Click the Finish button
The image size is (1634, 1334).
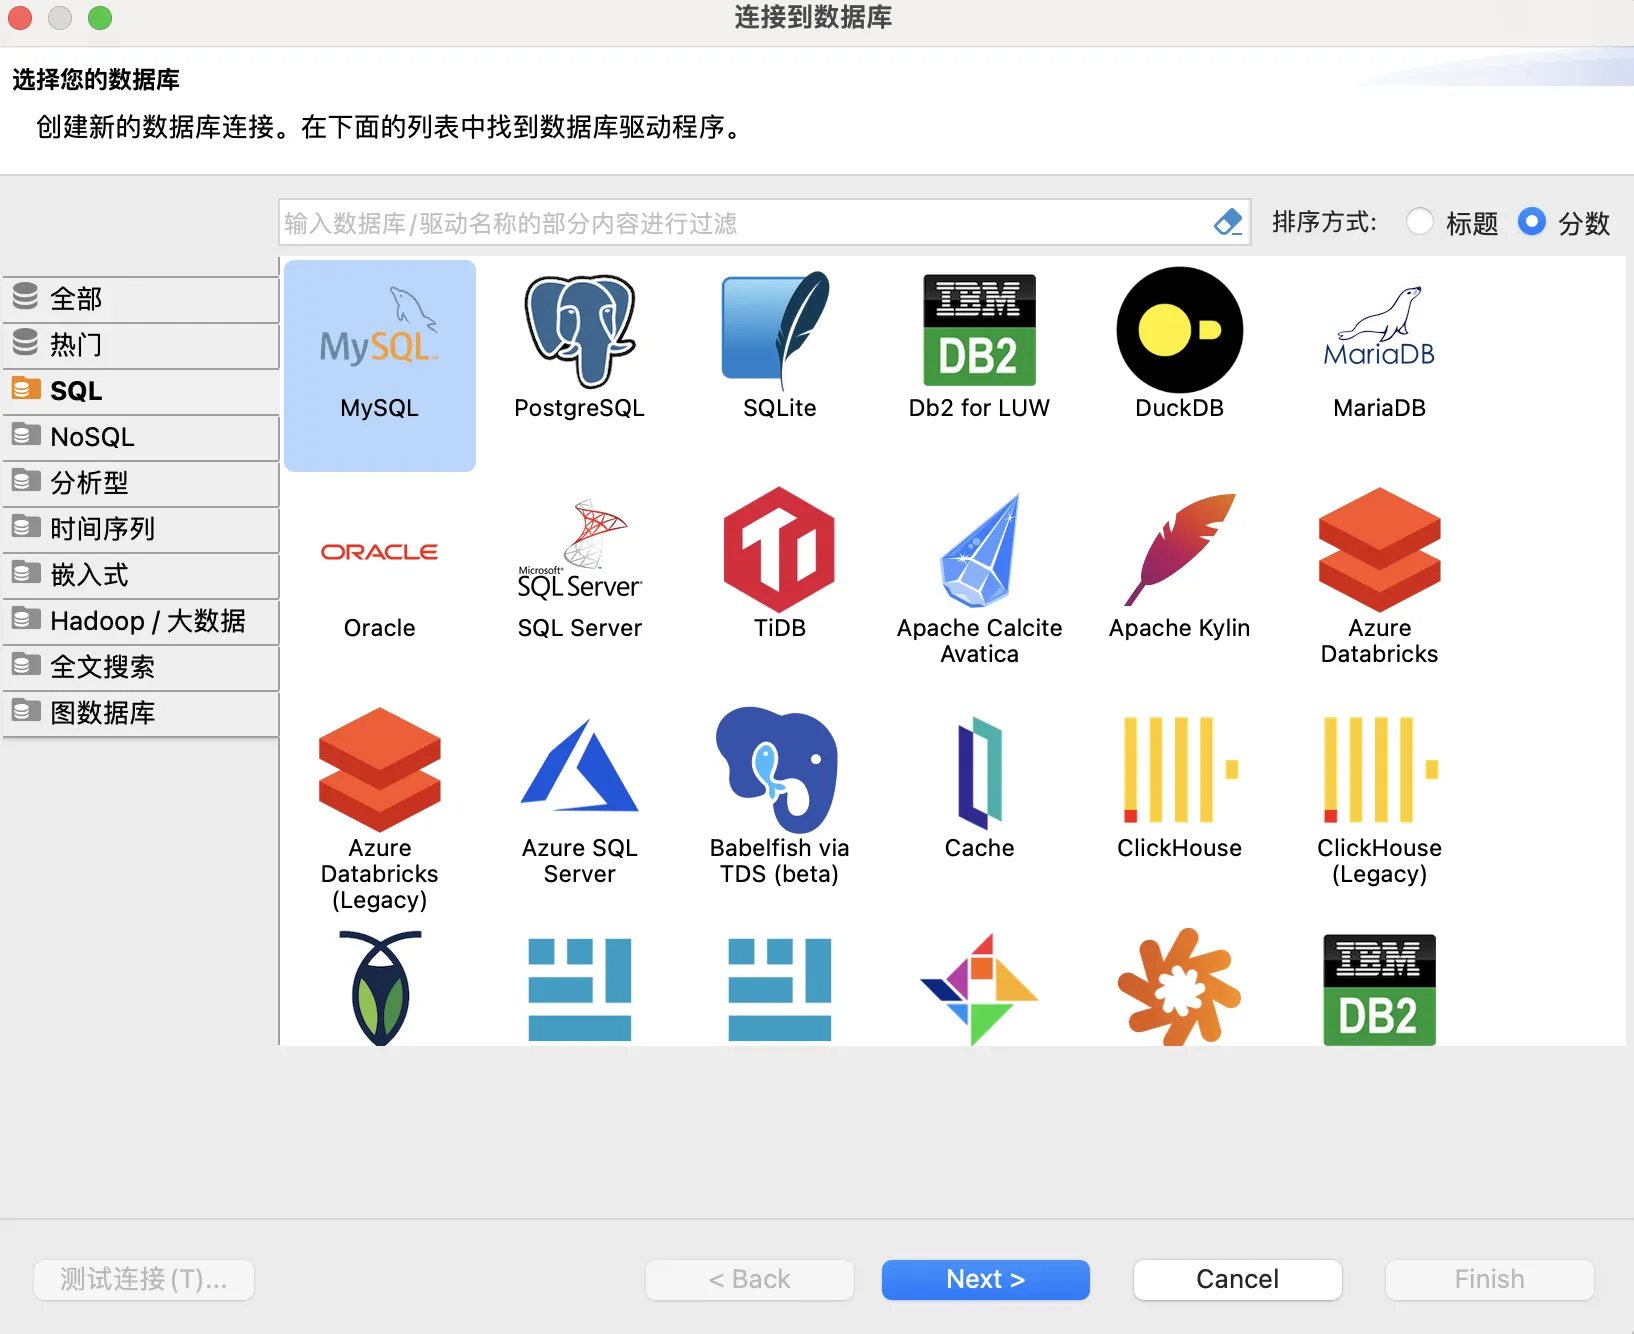1490,1279
